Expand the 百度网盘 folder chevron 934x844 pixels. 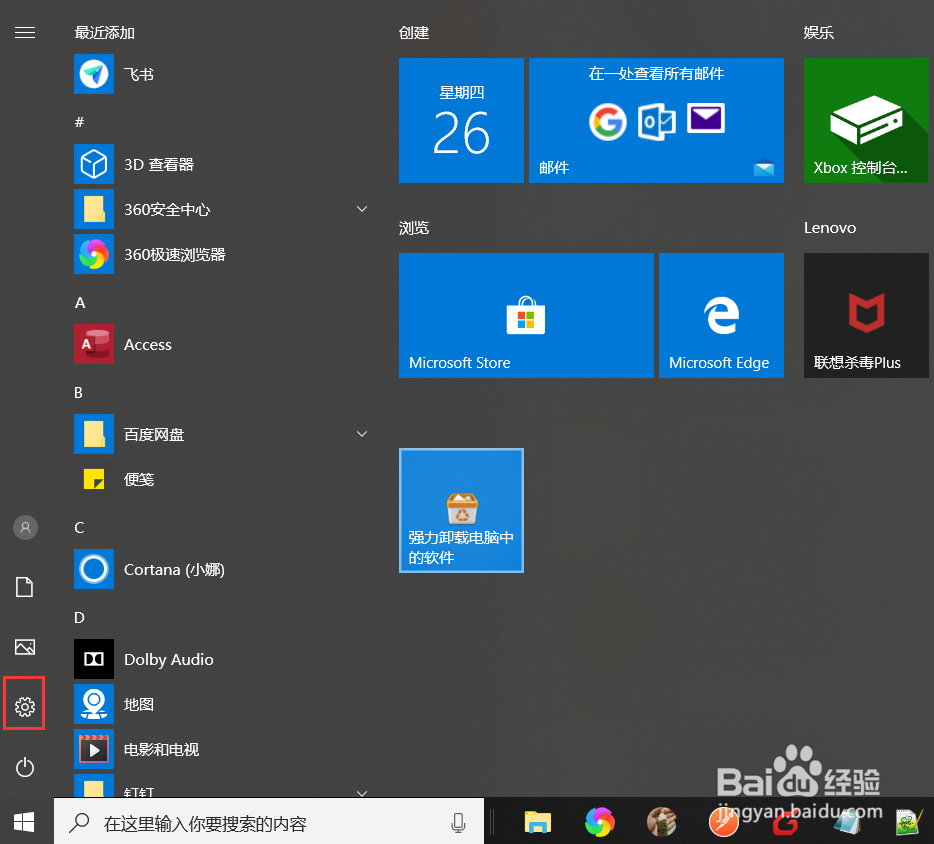(361, 434)
